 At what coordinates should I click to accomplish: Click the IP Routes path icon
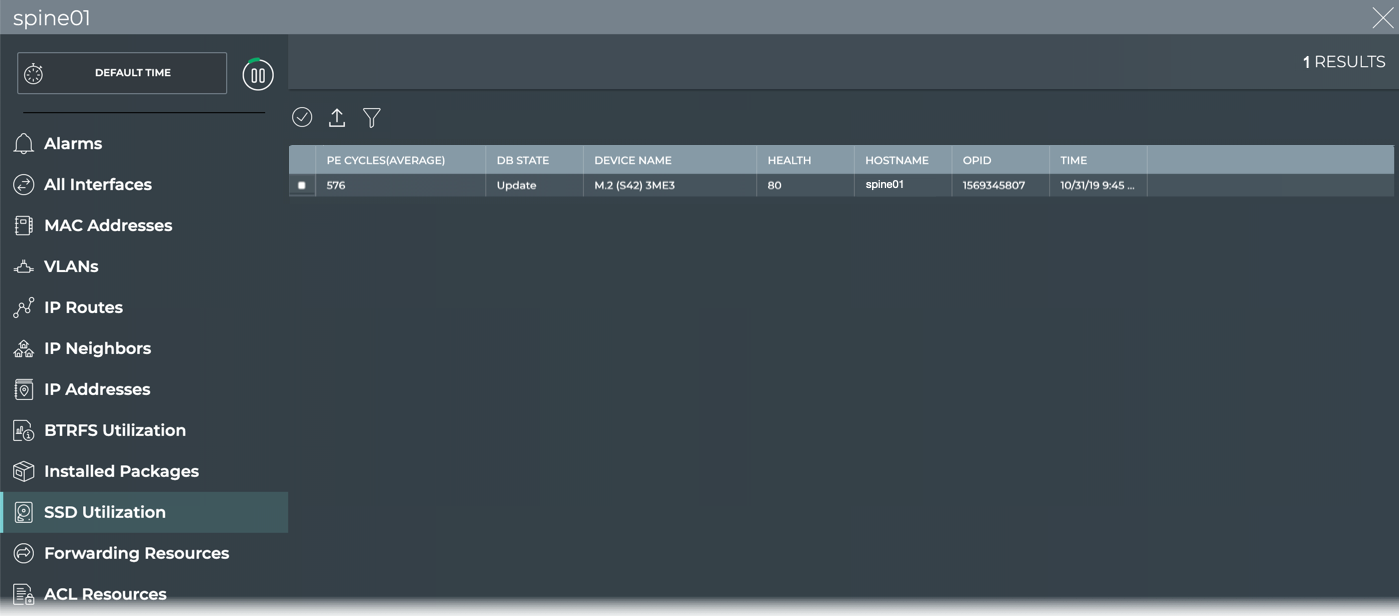(24, 308)
